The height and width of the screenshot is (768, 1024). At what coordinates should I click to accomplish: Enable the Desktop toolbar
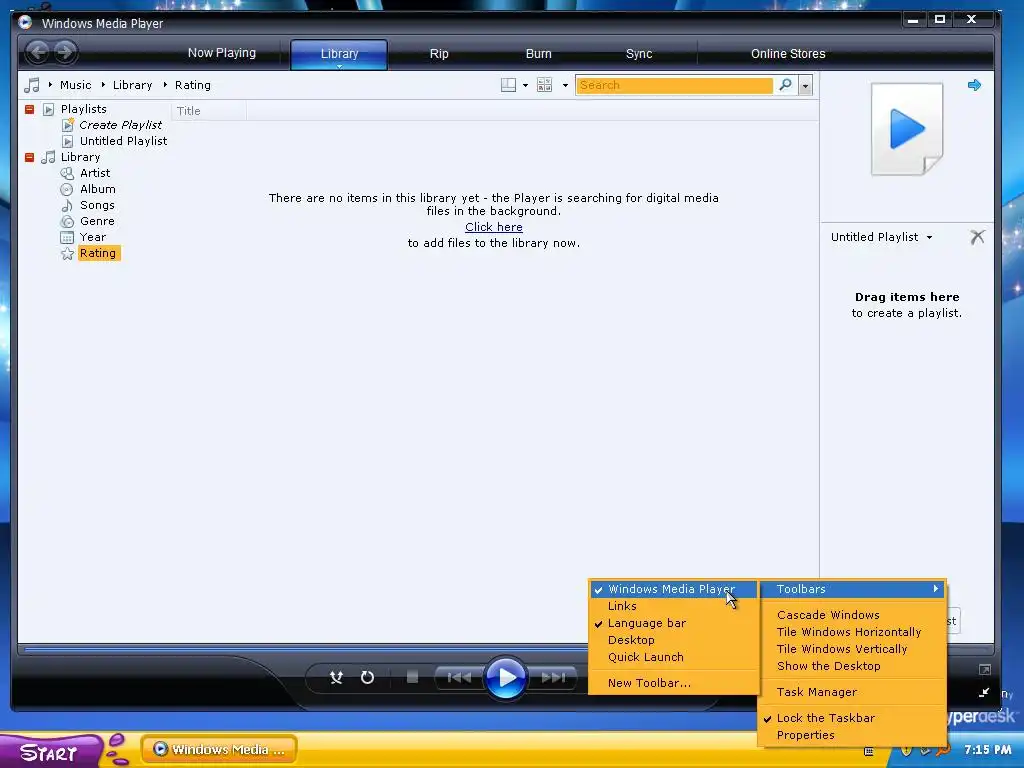(673, 640)
